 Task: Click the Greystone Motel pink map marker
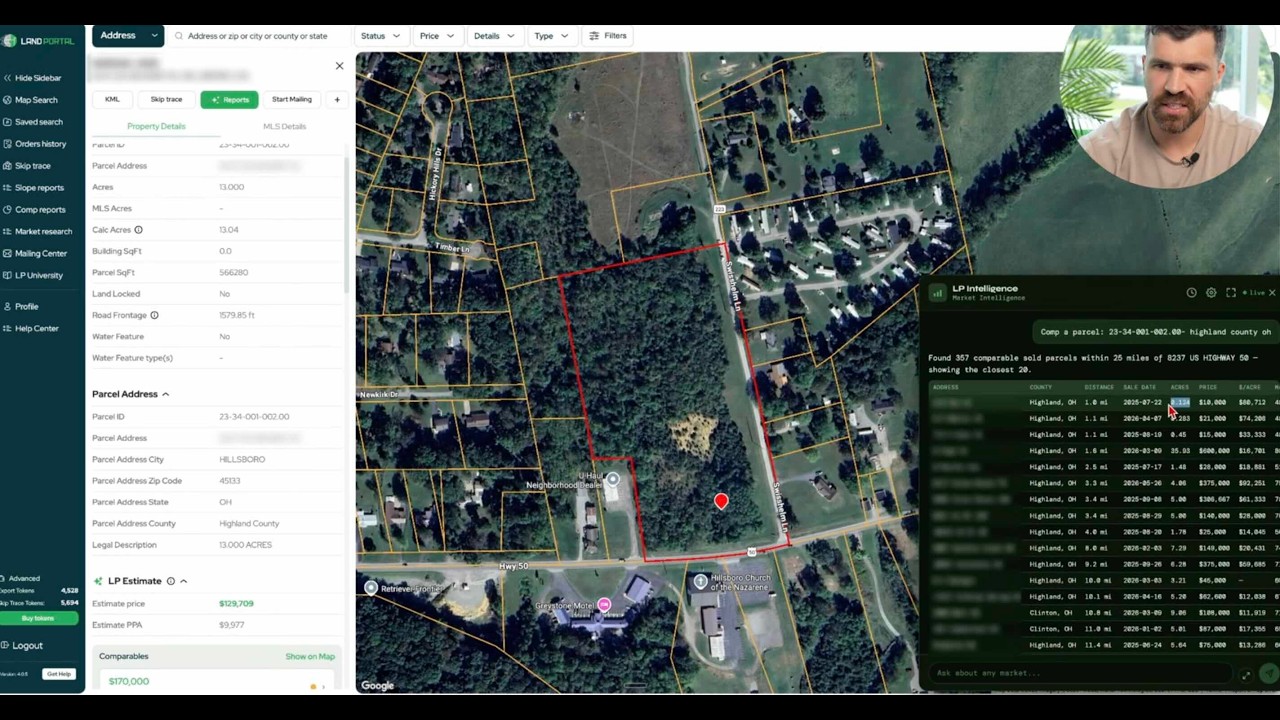604,605
